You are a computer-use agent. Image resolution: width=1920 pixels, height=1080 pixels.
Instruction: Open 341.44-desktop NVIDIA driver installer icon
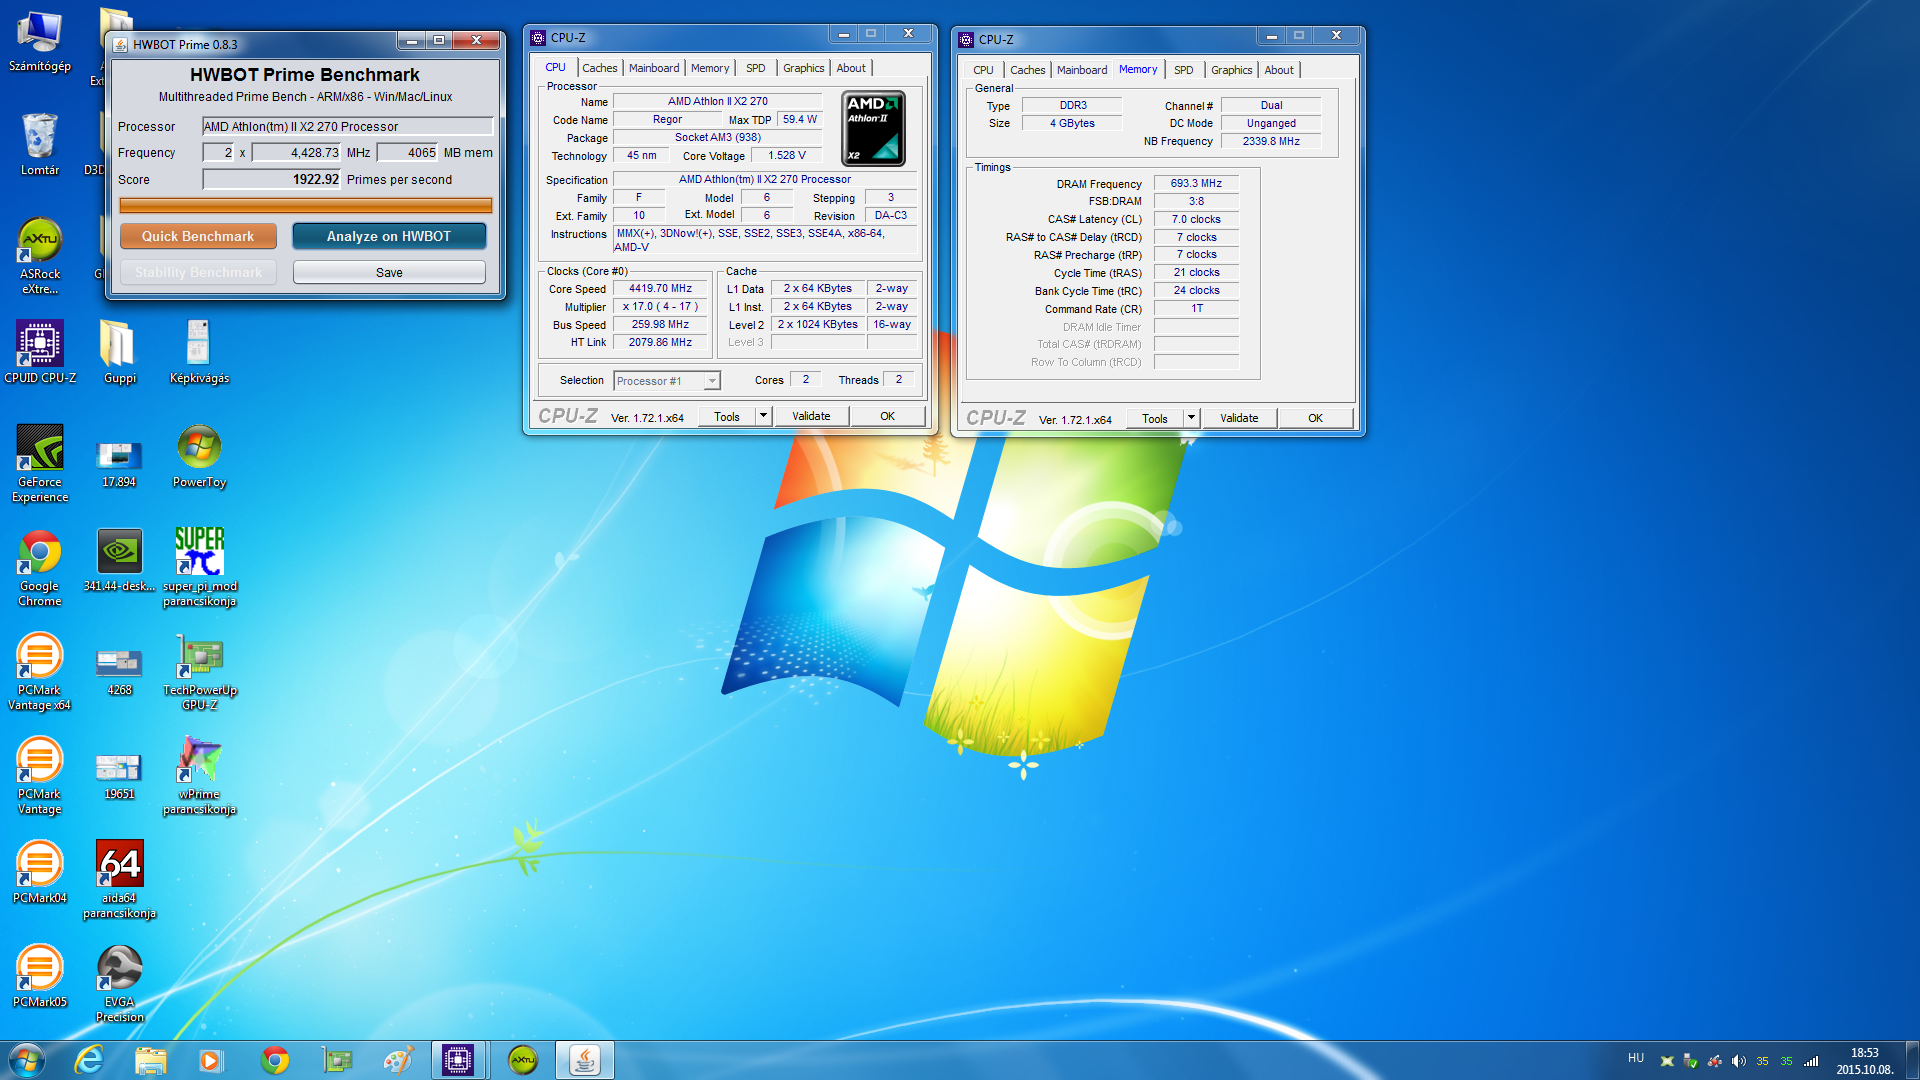pos(119,560)
